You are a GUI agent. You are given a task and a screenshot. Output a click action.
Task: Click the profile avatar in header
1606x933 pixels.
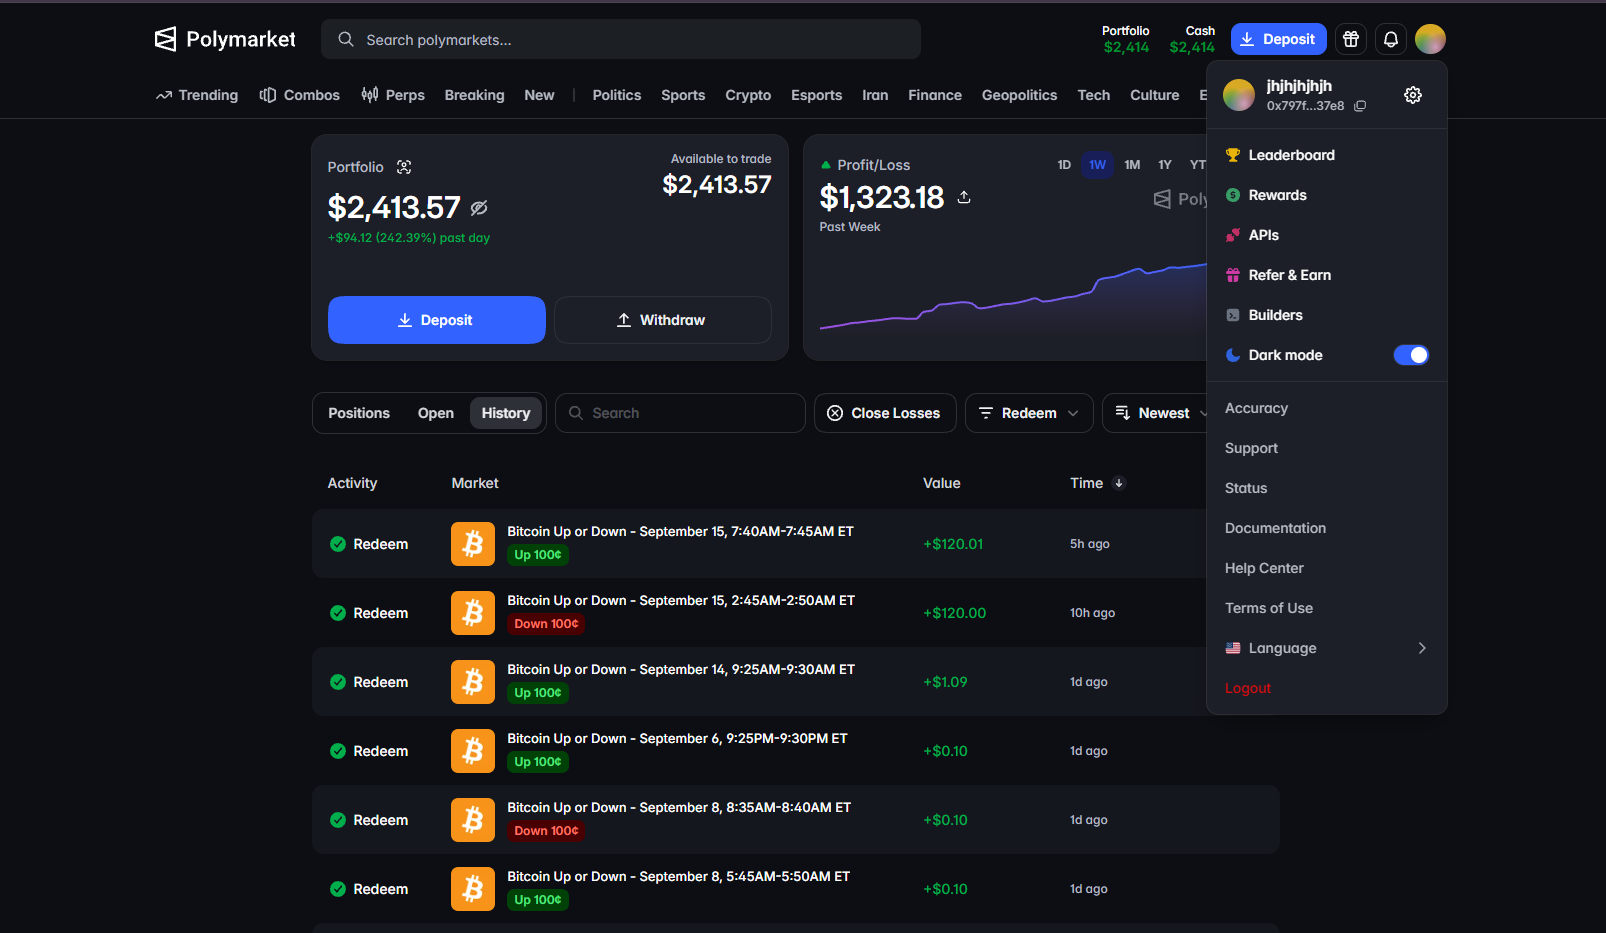click(x=1430, y=39)
